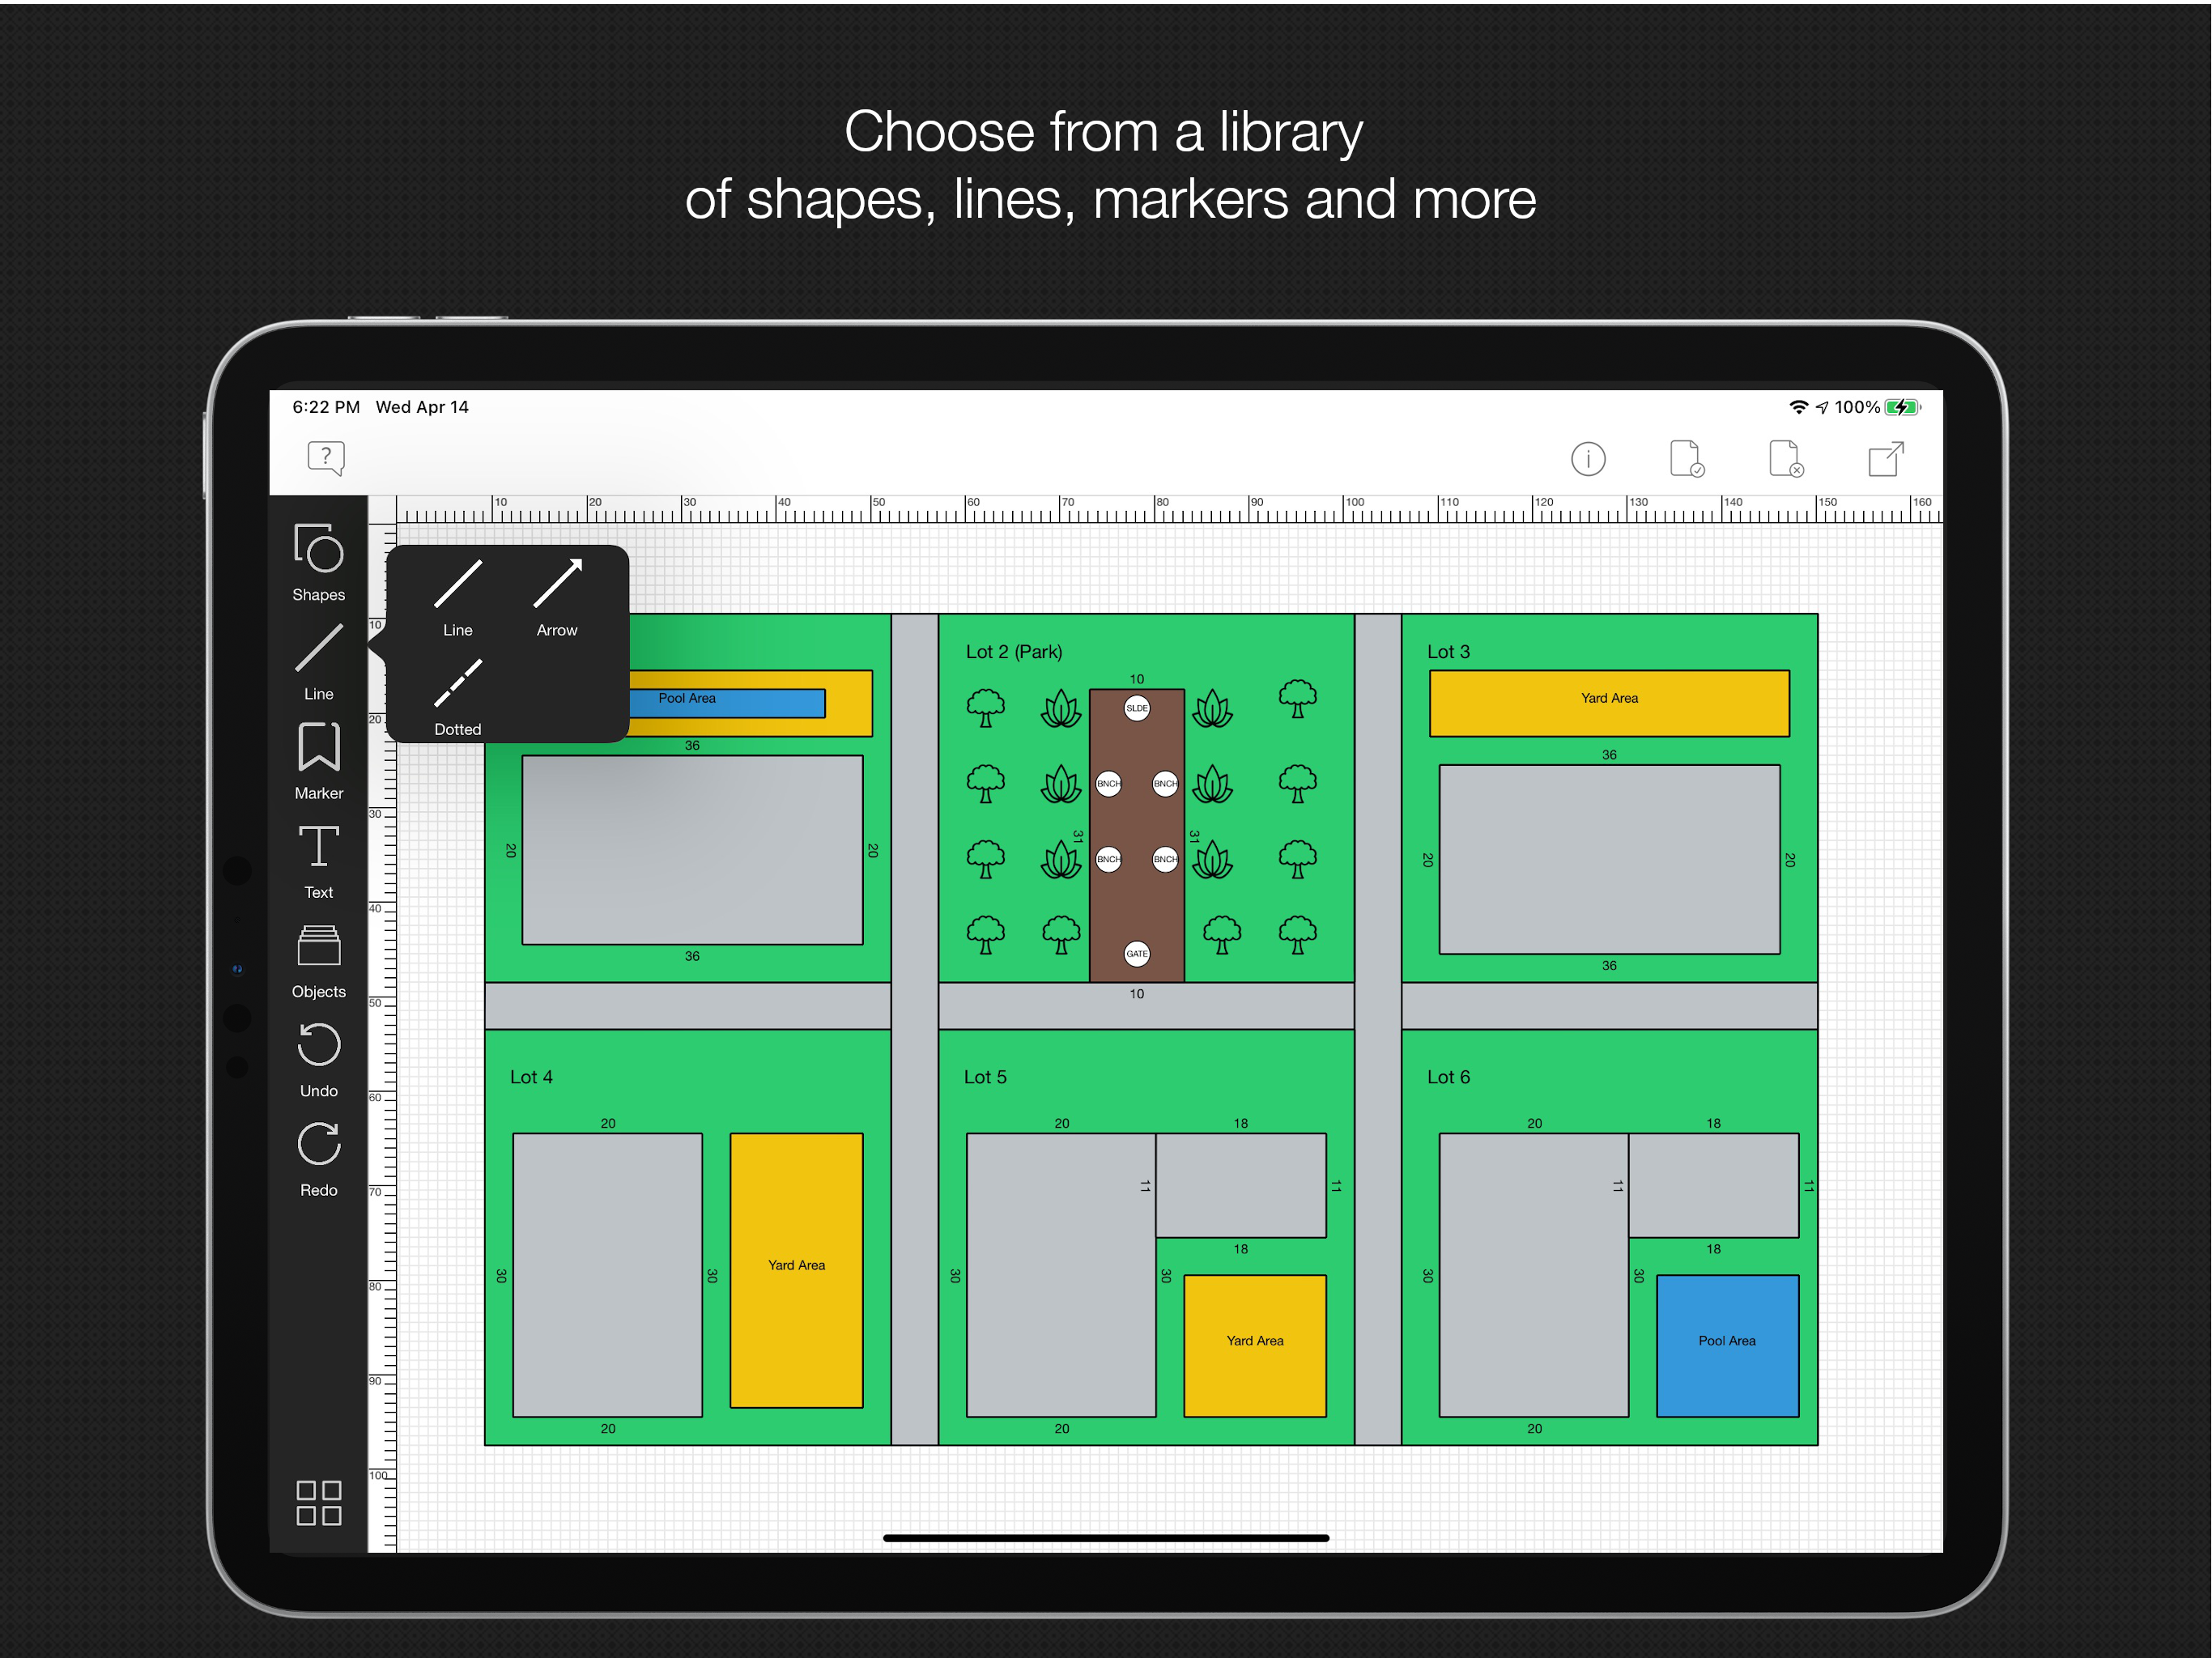Tap the battery indicator icon

click(x=1902, y=407)
